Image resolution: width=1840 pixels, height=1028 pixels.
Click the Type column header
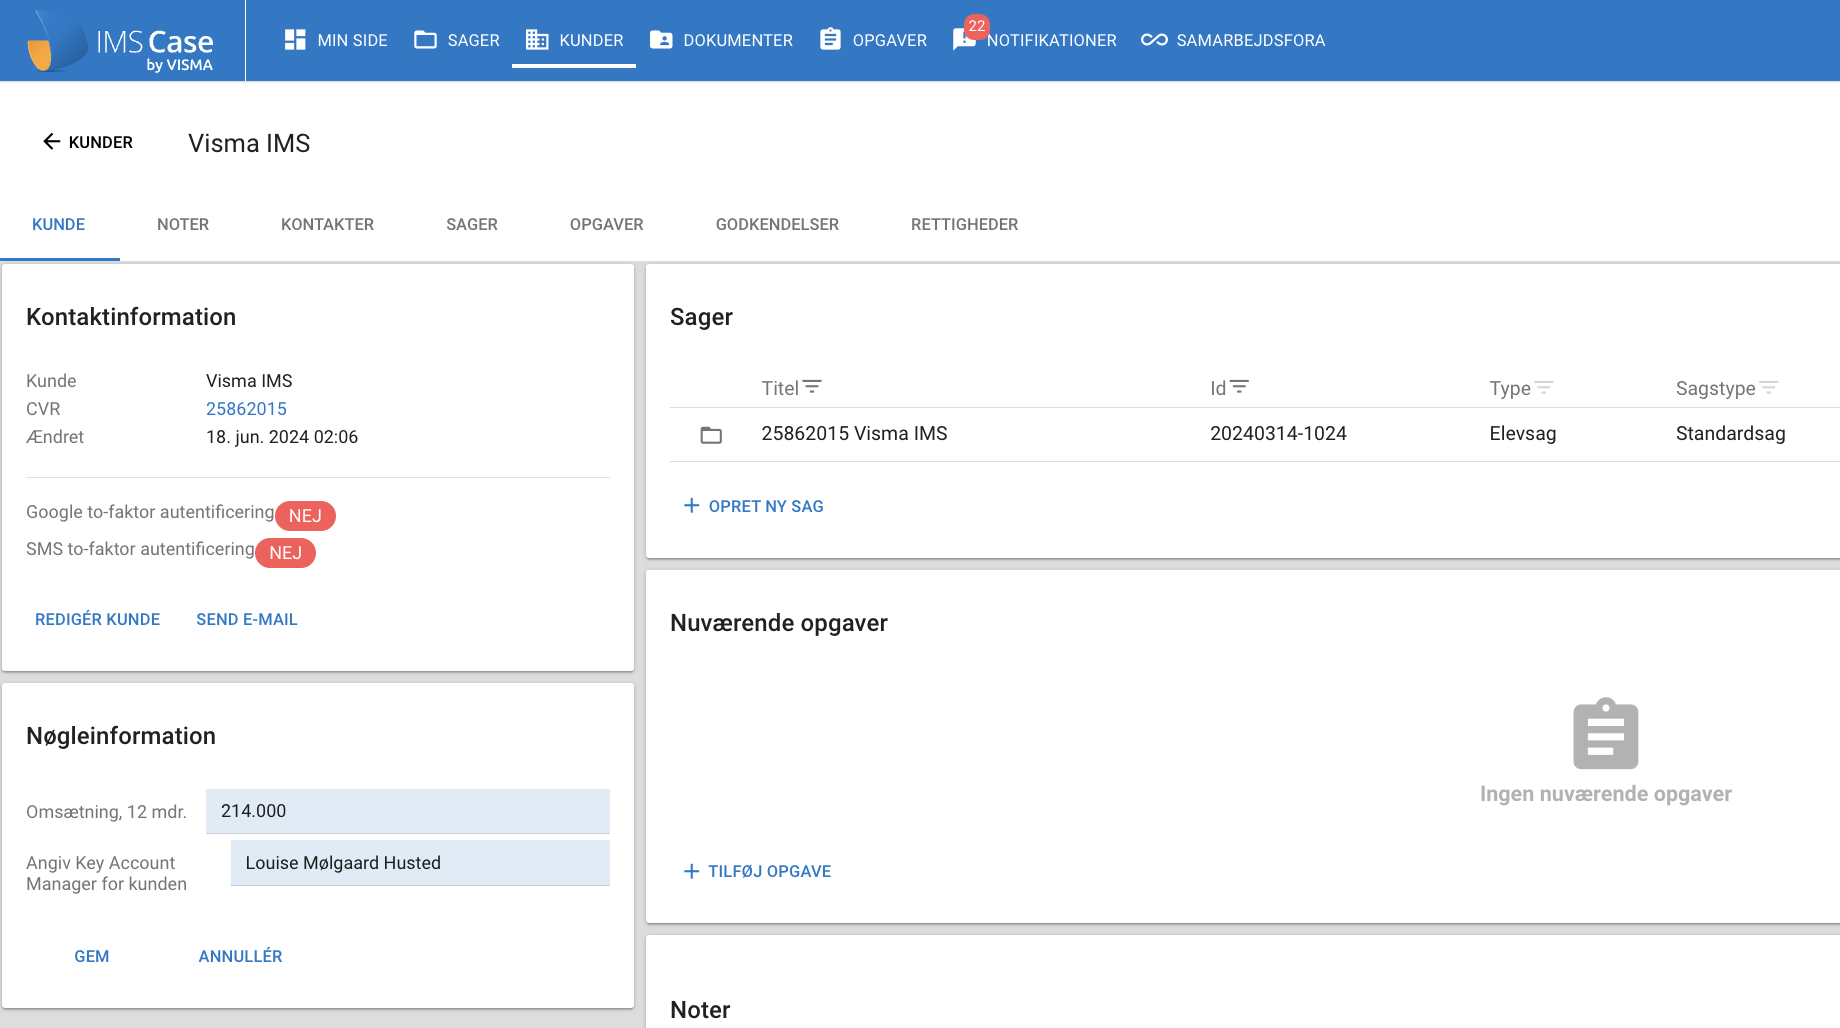point(1510,388)
